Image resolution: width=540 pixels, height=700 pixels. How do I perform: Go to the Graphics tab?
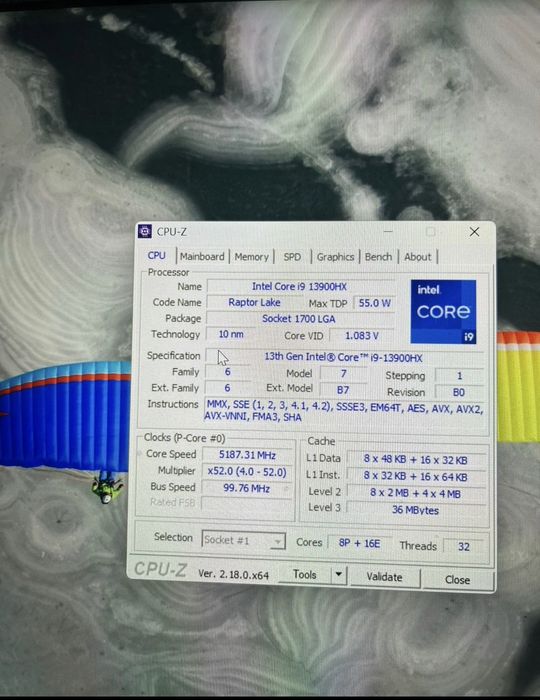point(335,257)
